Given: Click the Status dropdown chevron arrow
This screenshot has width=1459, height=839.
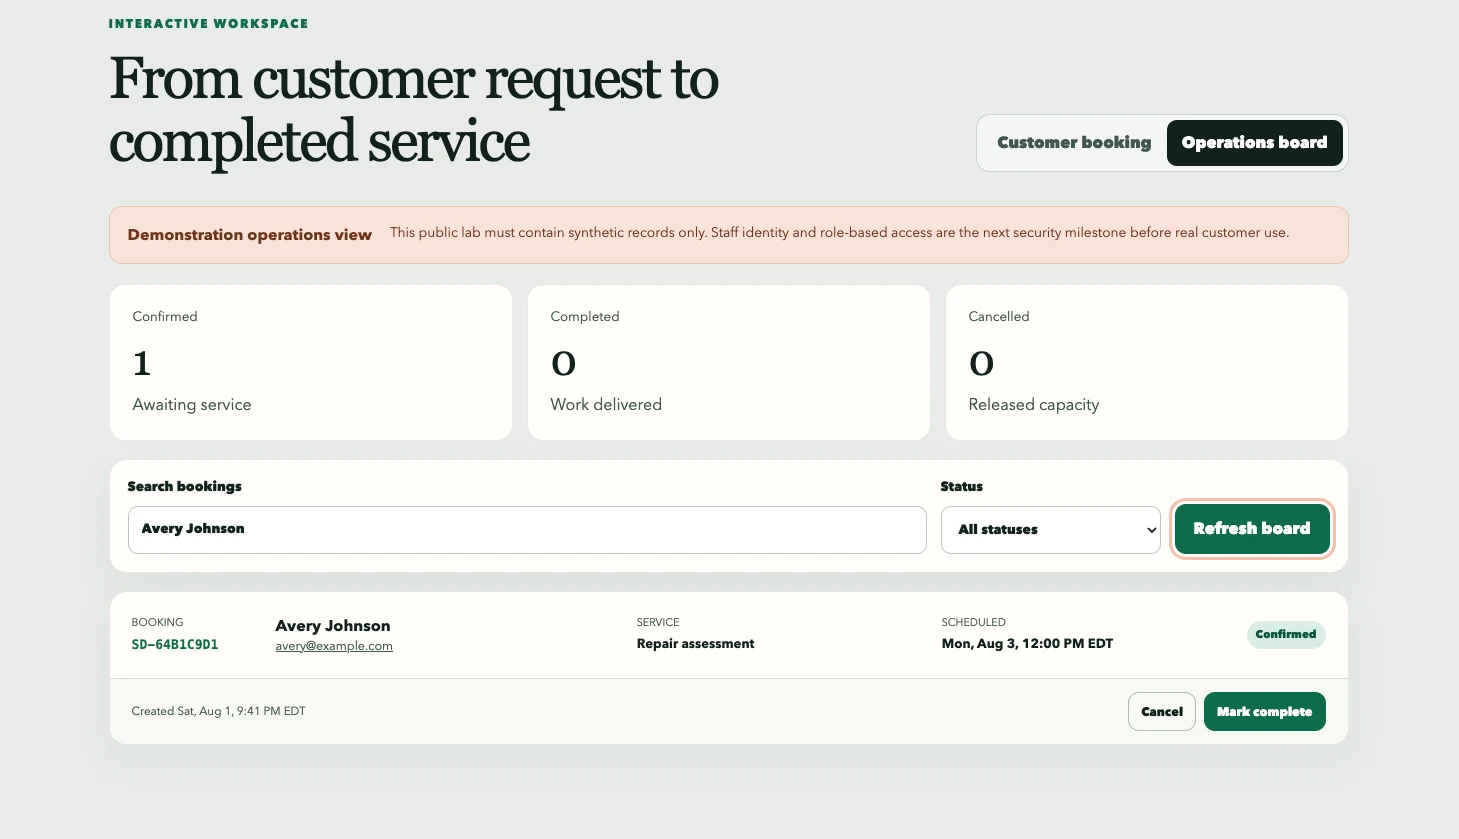Looking at the screenshot, I should [1150, 530].
